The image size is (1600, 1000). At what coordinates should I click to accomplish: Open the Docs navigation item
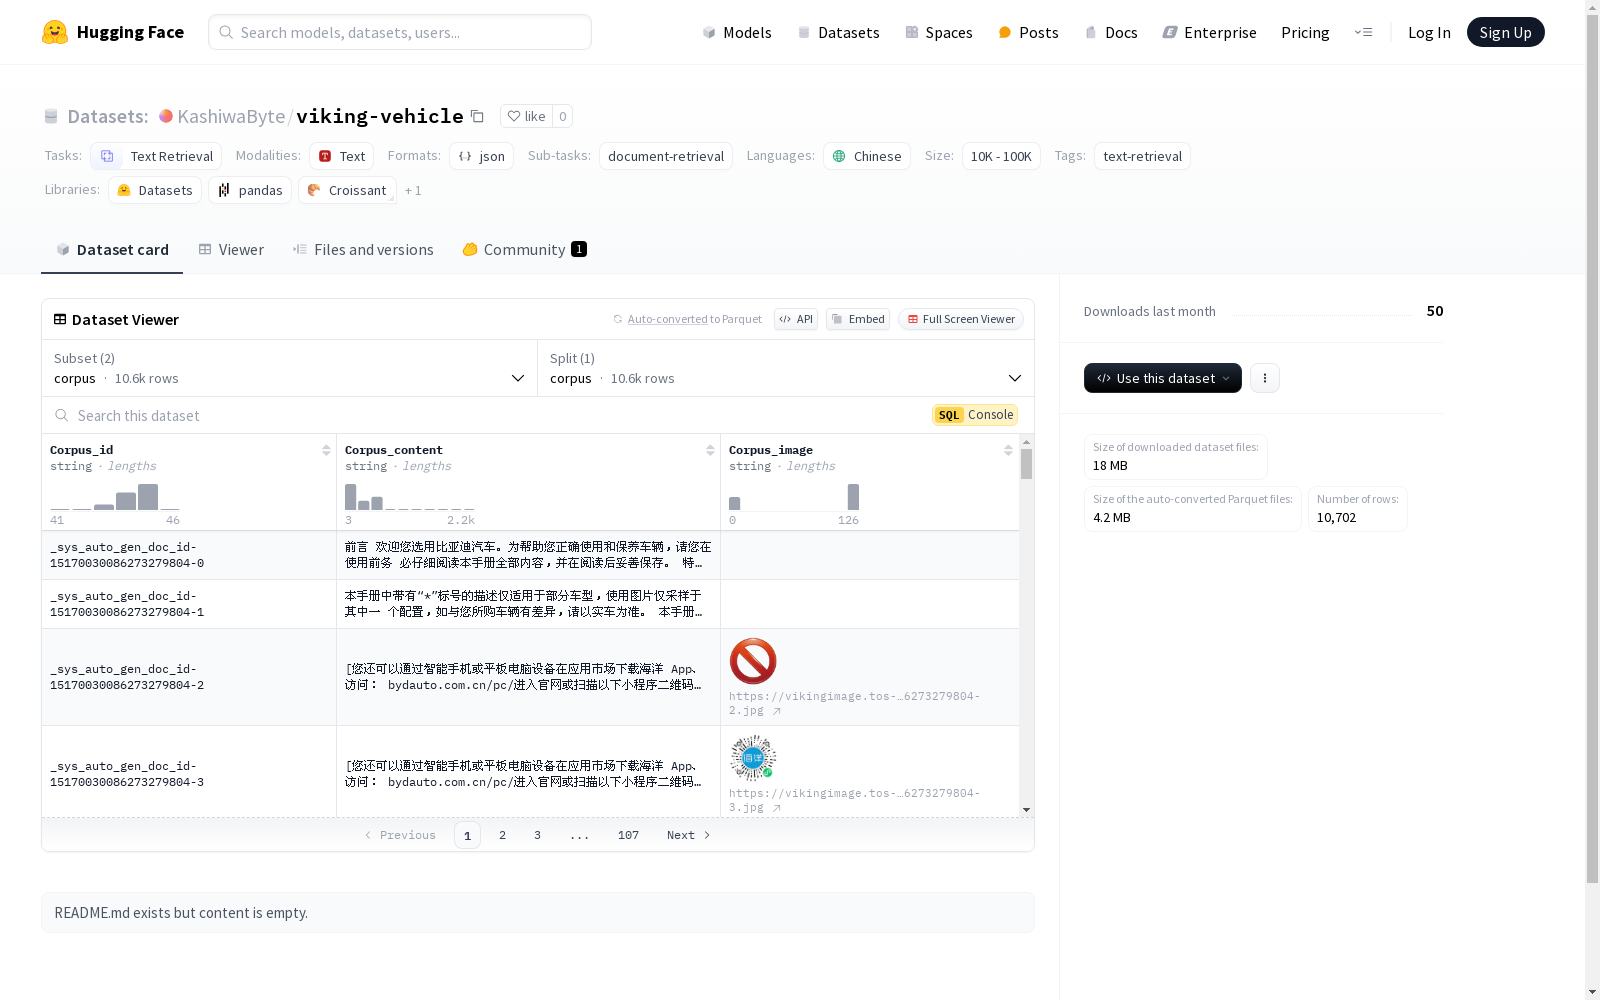(1111, 32)
